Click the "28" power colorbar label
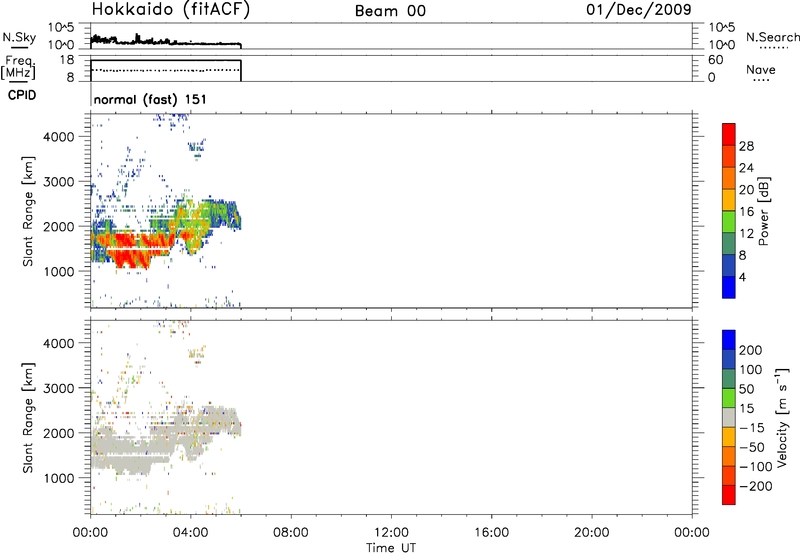Image resolution: width=800 pixels, height=554 pixels. [746, 146]
